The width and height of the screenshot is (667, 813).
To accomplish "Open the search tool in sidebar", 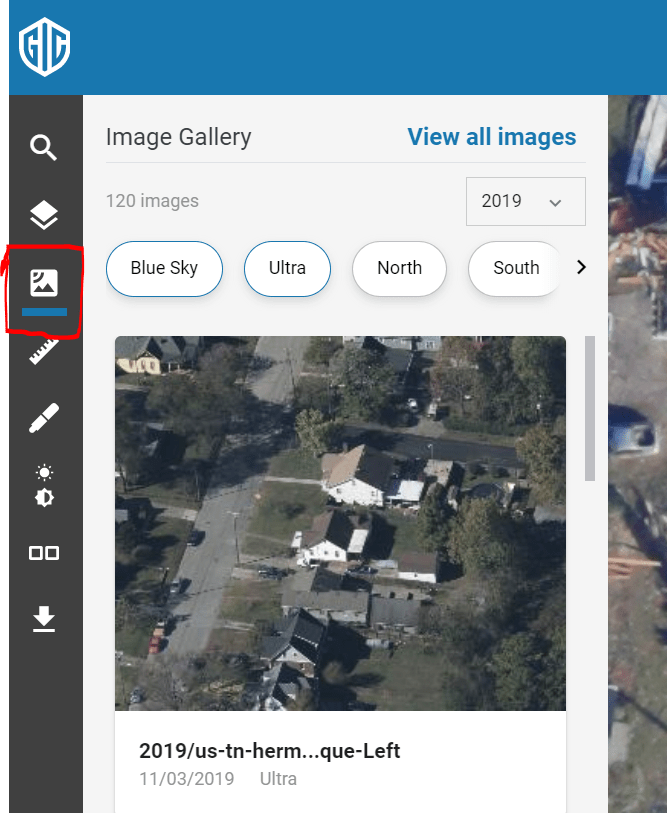I will tap(44, 149).
